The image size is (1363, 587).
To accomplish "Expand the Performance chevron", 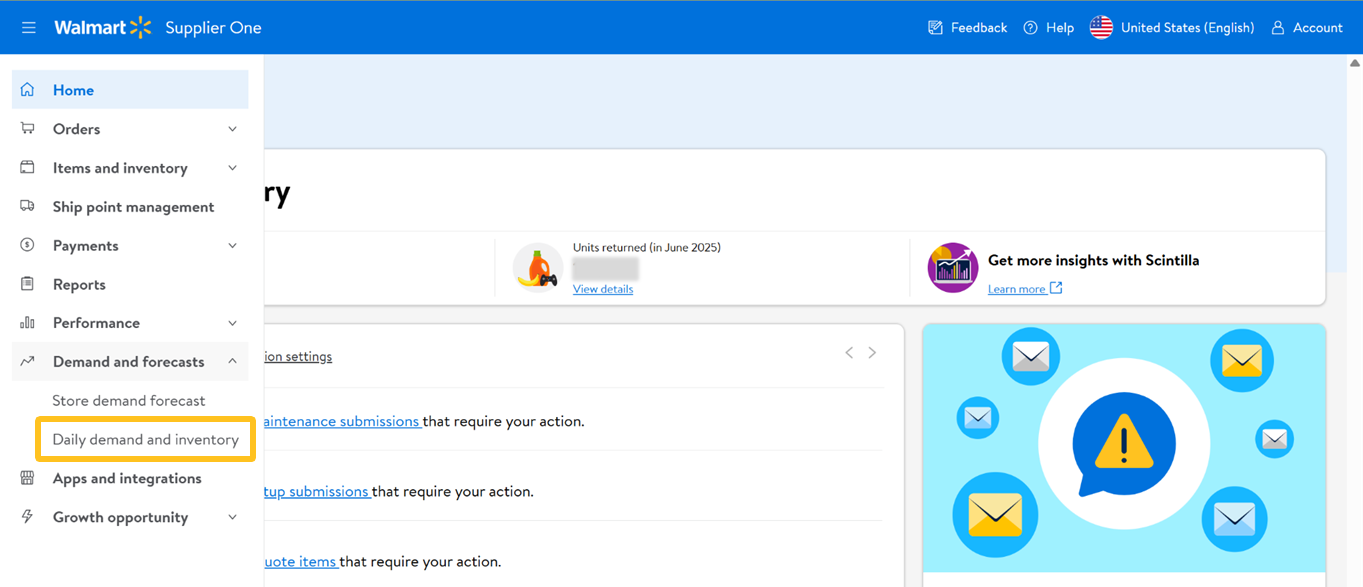I will (x=232, y=323).
